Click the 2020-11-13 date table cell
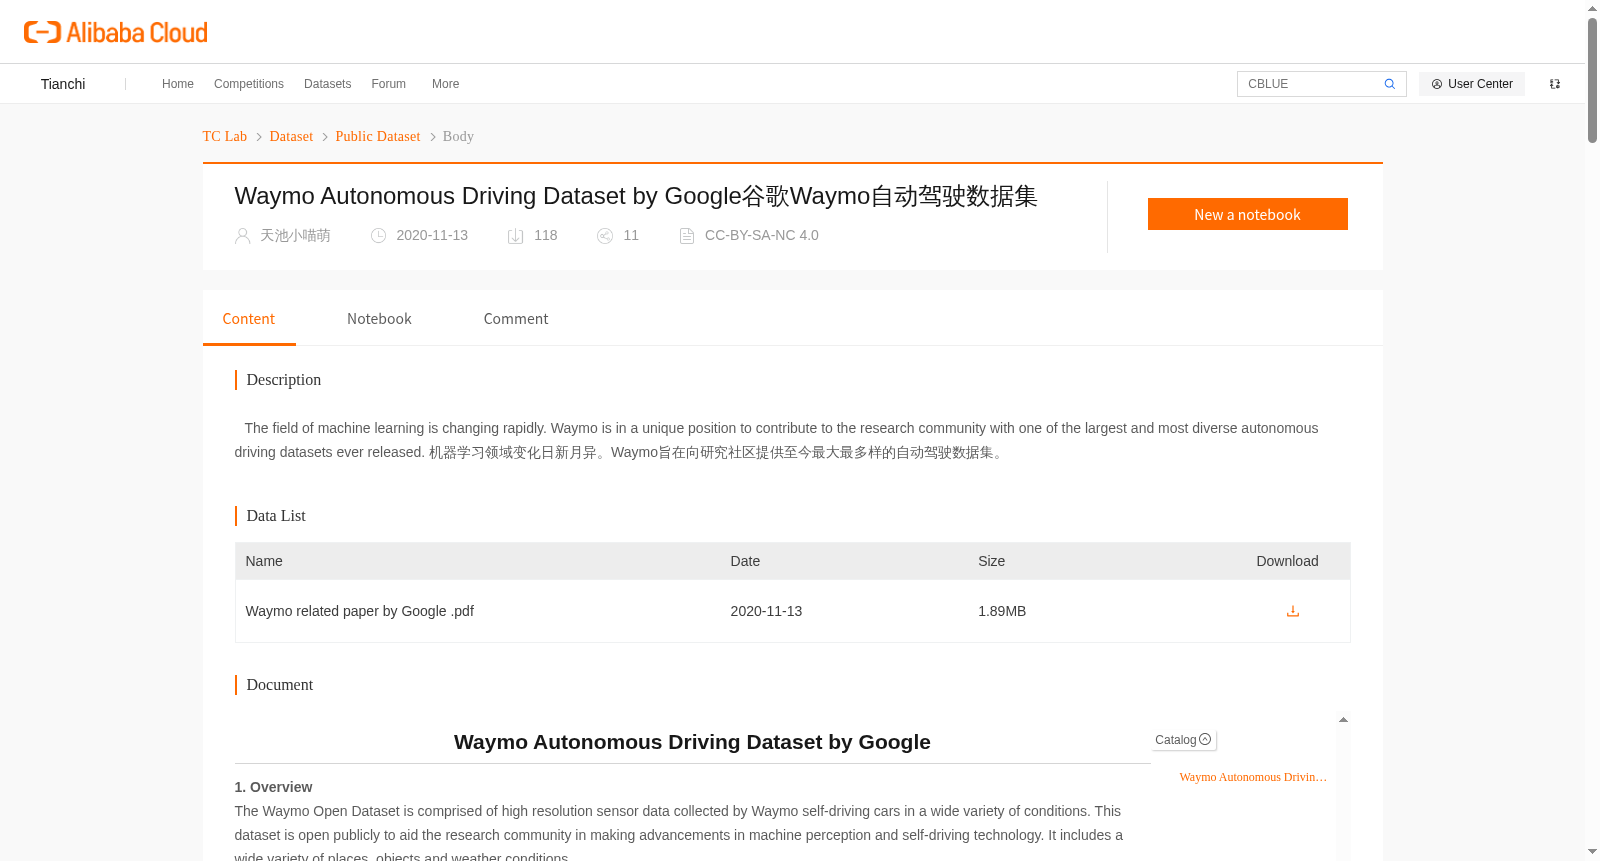Screen dimensions: 1600x861 pyautogui.click(x=766, y=611)
